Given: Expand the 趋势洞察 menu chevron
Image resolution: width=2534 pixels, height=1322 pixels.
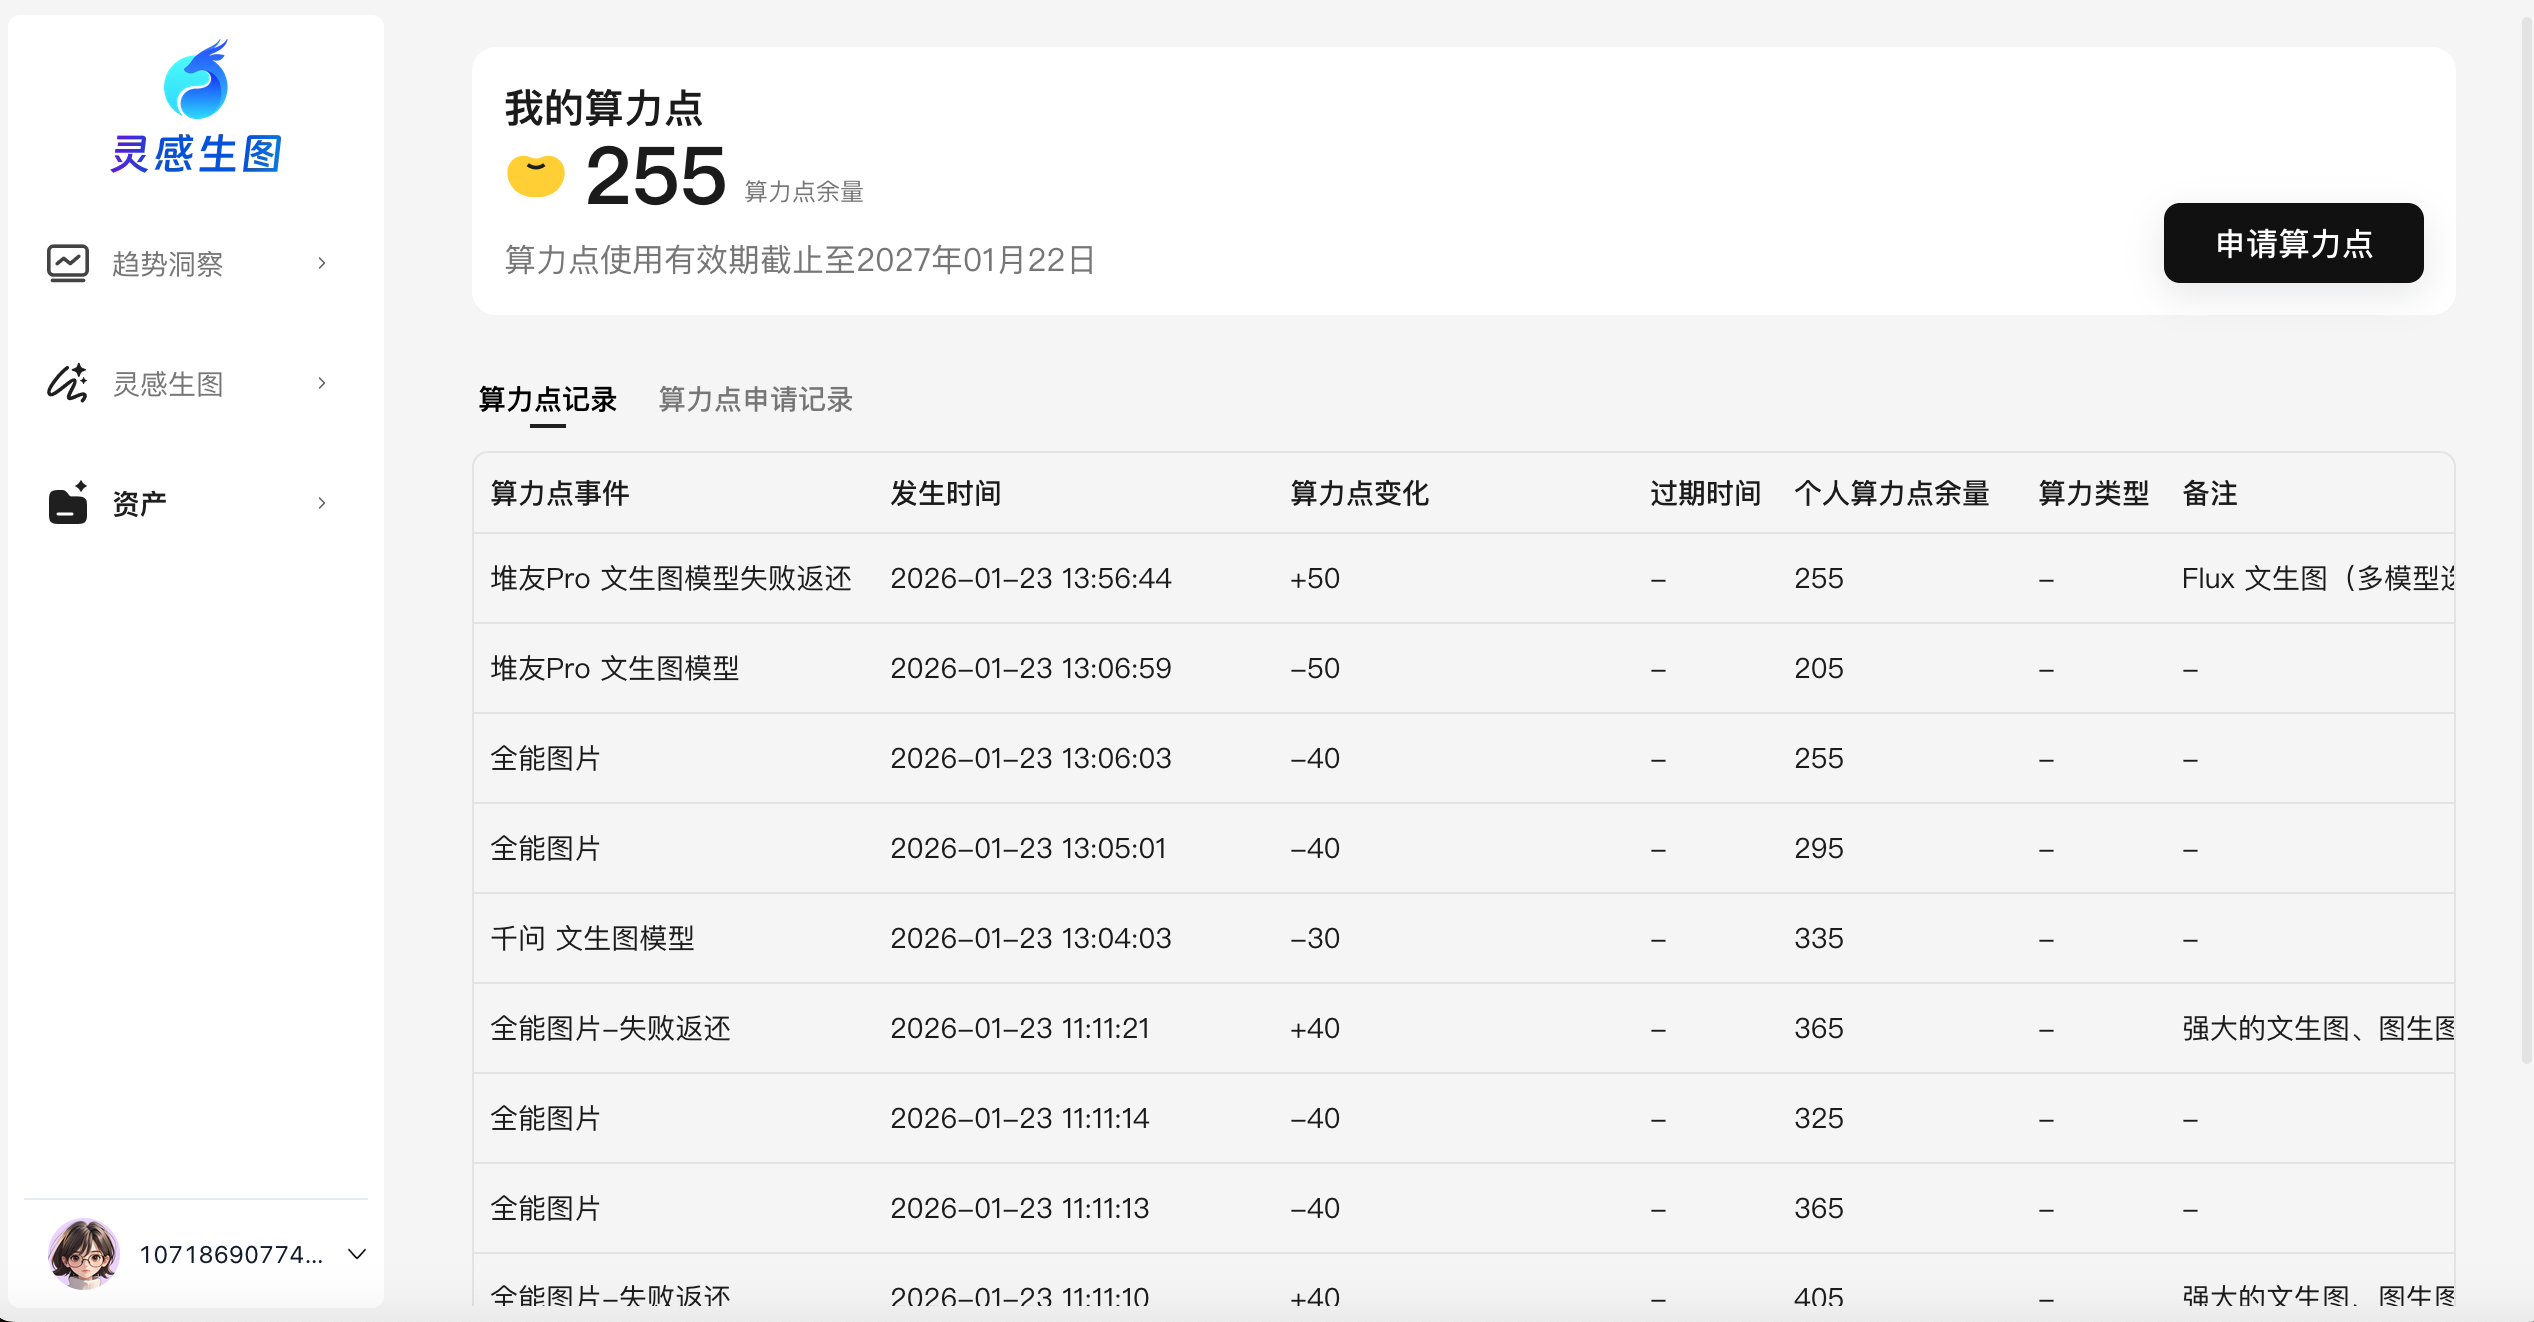Looking at the screenshot, I should (x=321, y=263).
